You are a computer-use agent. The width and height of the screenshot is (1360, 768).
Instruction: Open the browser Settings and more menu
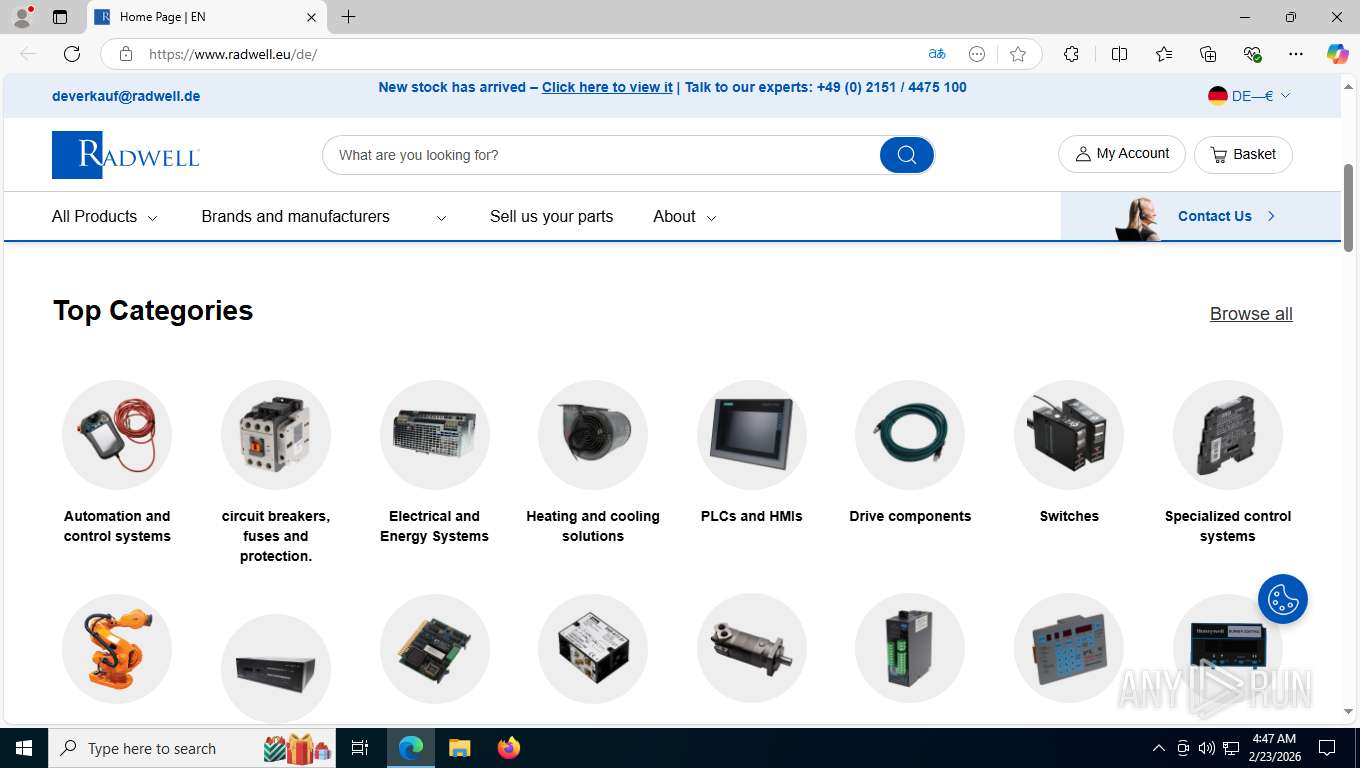pyautogui.click(x=1296, y=54)
